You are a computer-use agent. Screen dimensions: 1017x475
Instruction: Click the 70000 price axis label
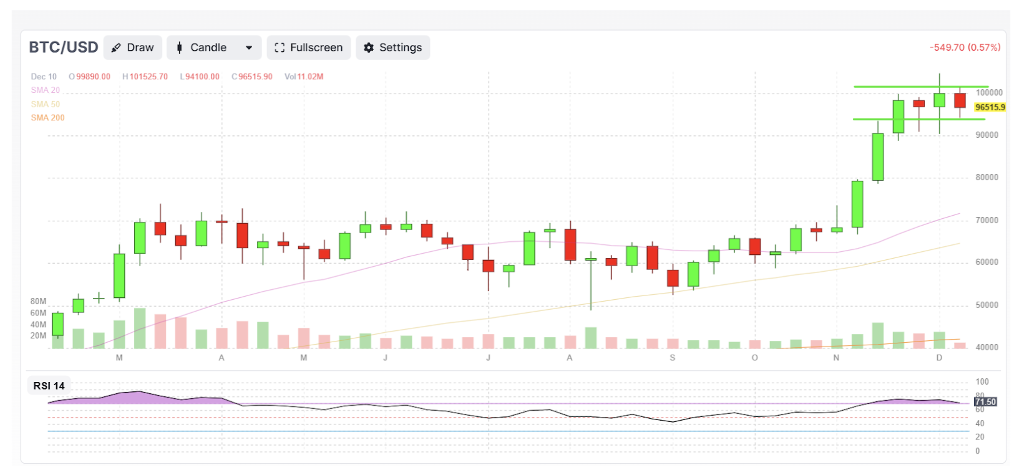point(988,221)
